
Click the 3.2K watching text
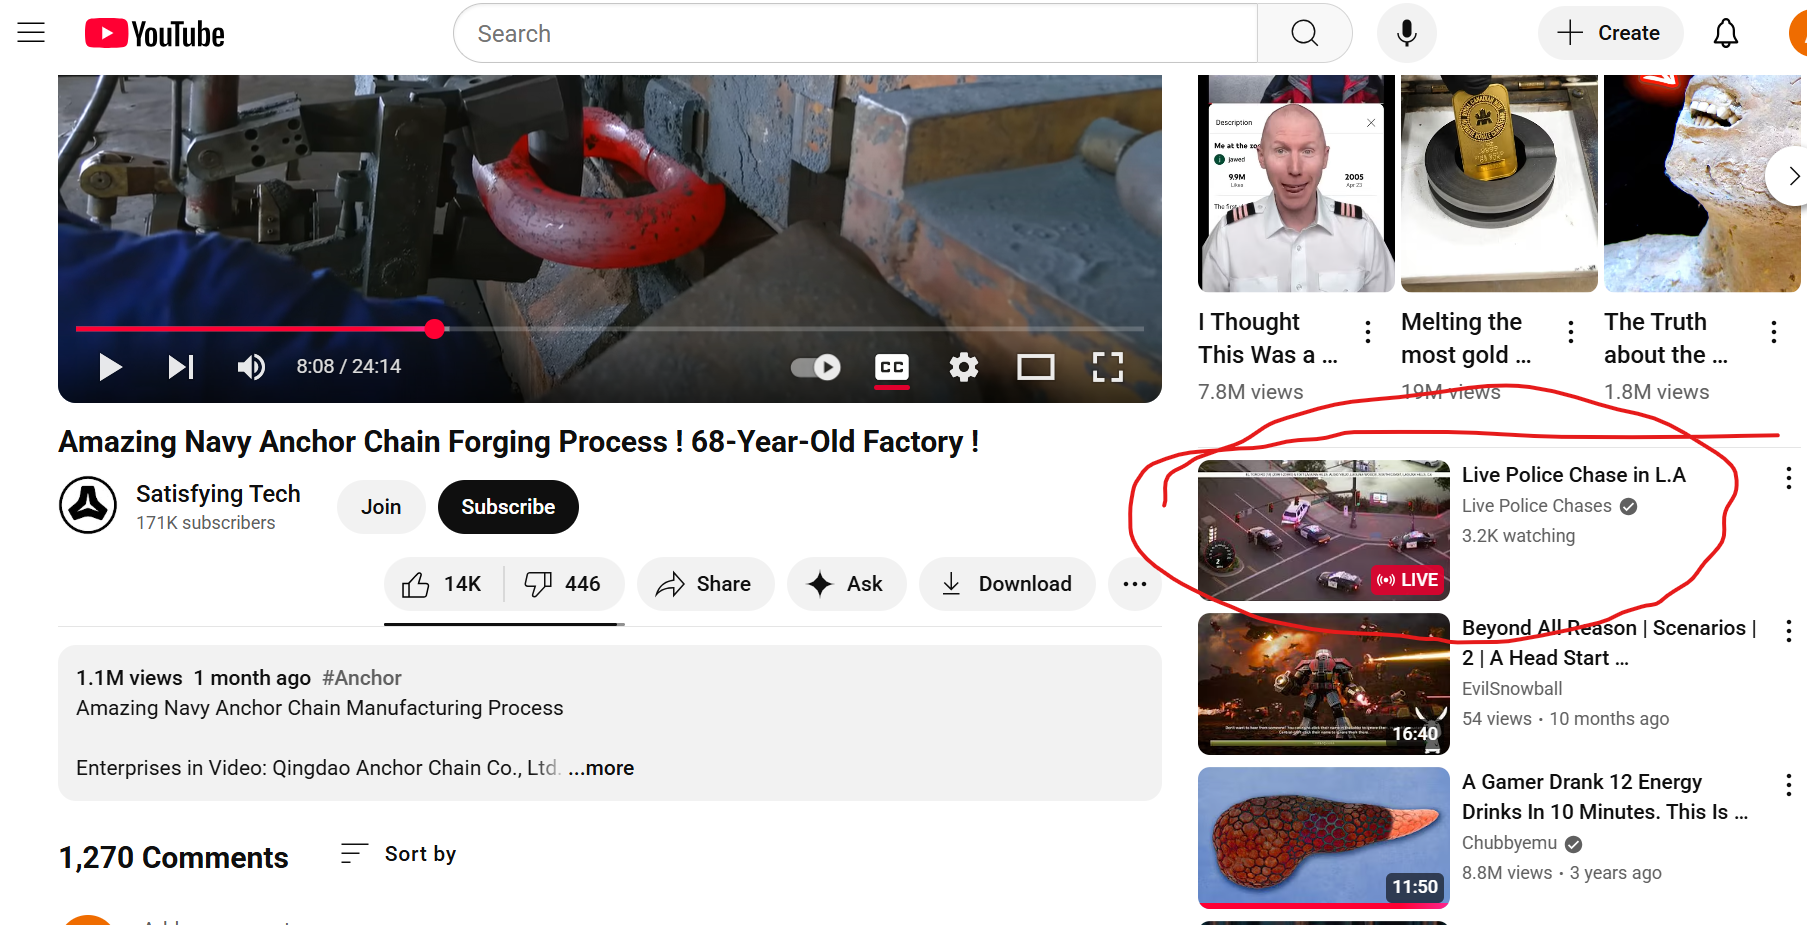click(x=1518, y=536)
